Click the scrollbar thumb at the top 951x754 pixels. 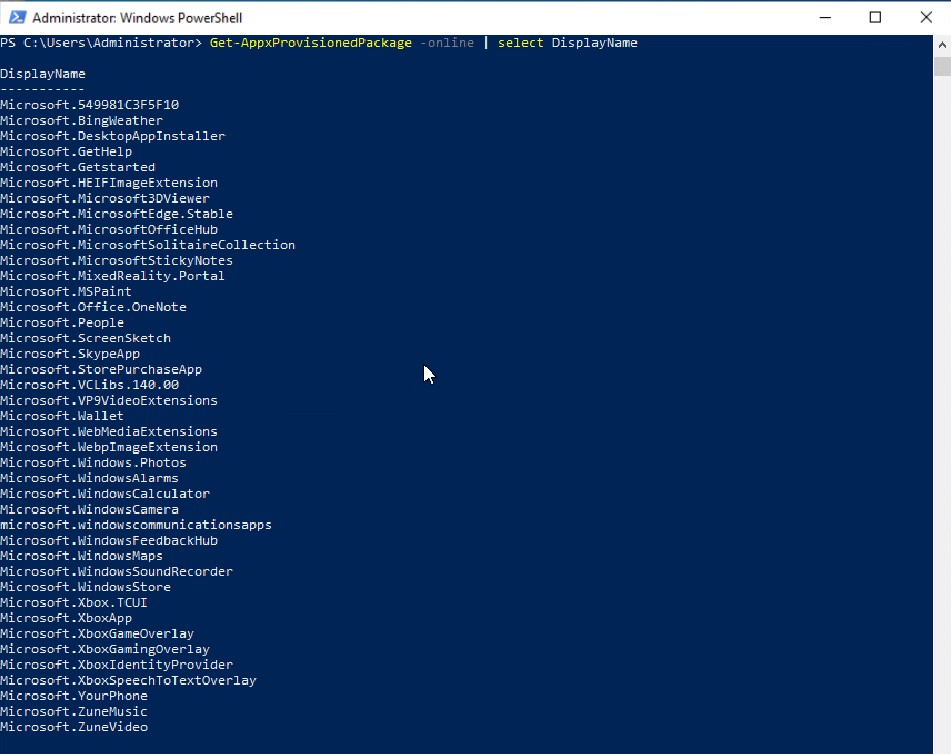942,65
